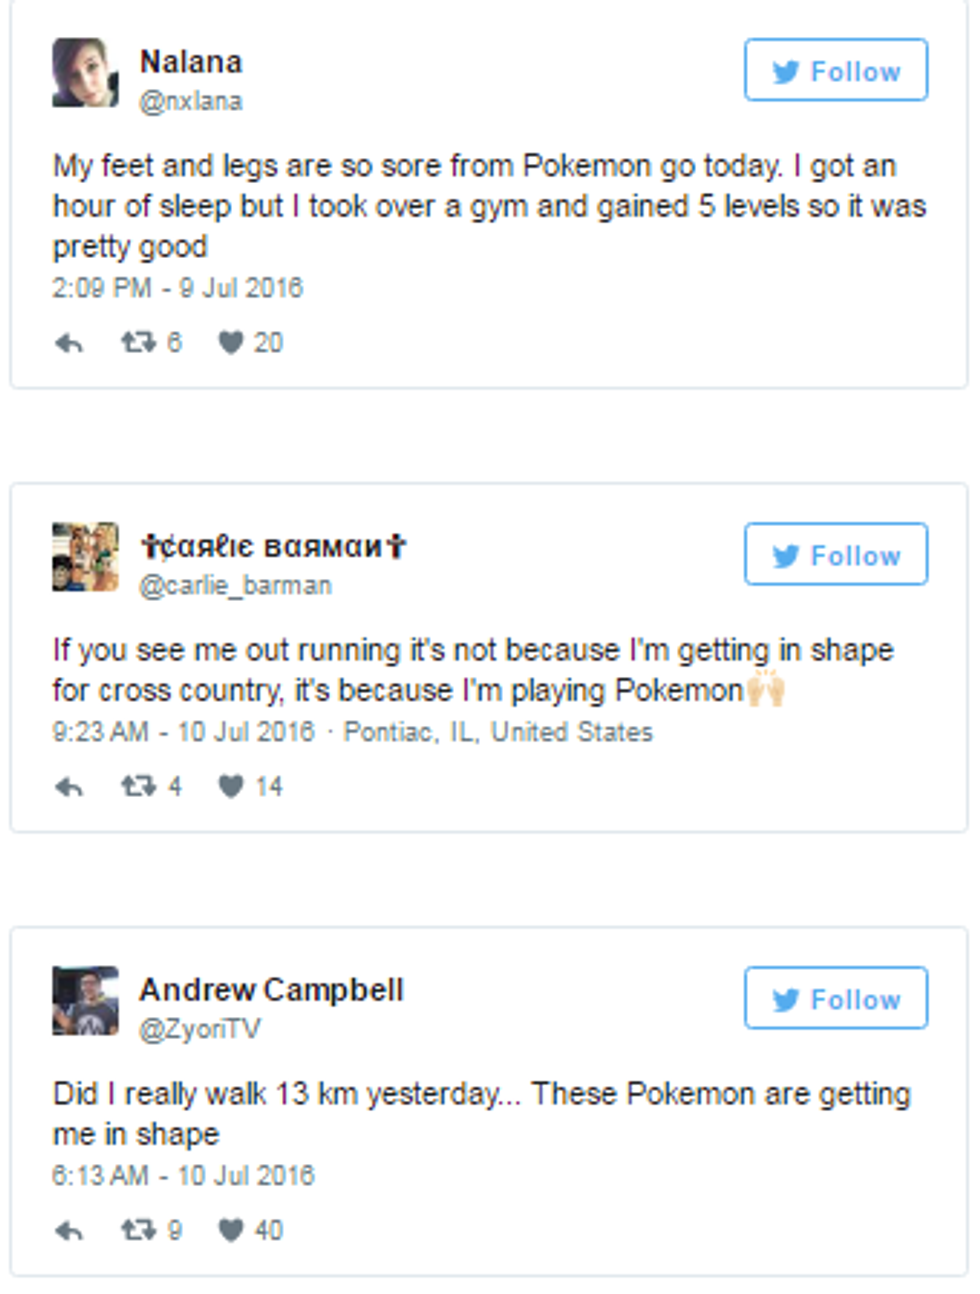Image resolution: width=980 pixels, height=1294 pixels.
Task: Visit the @ZyoriTV profile handle
Action: pos(200,1029)
